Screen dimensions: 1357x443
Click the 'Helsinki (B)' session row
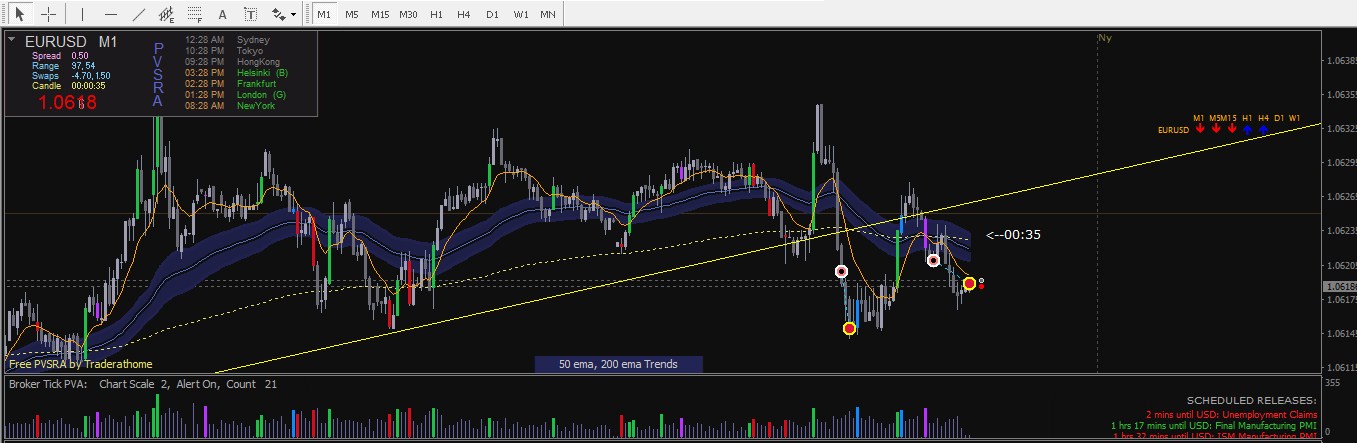(237, 72)
